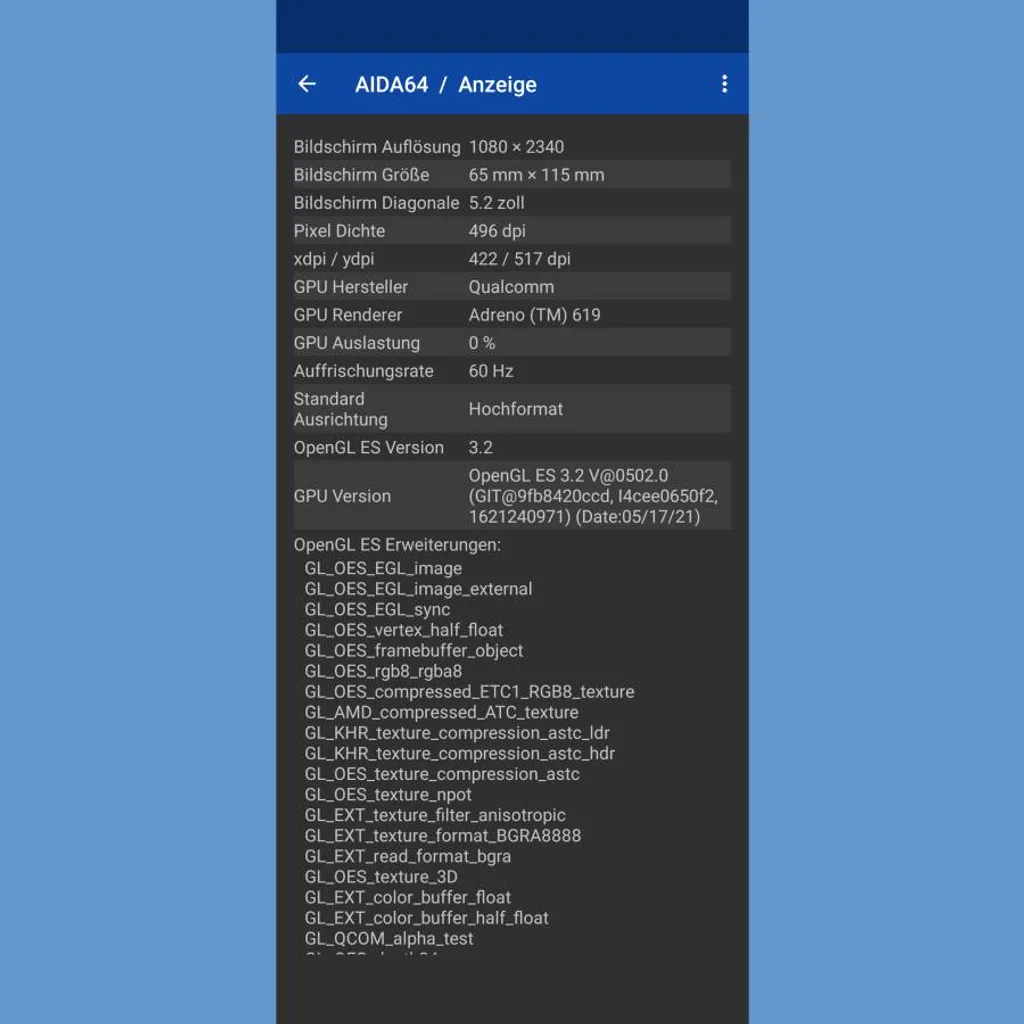Select the Bildschirm Diagonale 5.2 zoll row
This screenshot has width=1024, height=1024.
[512, 203]
